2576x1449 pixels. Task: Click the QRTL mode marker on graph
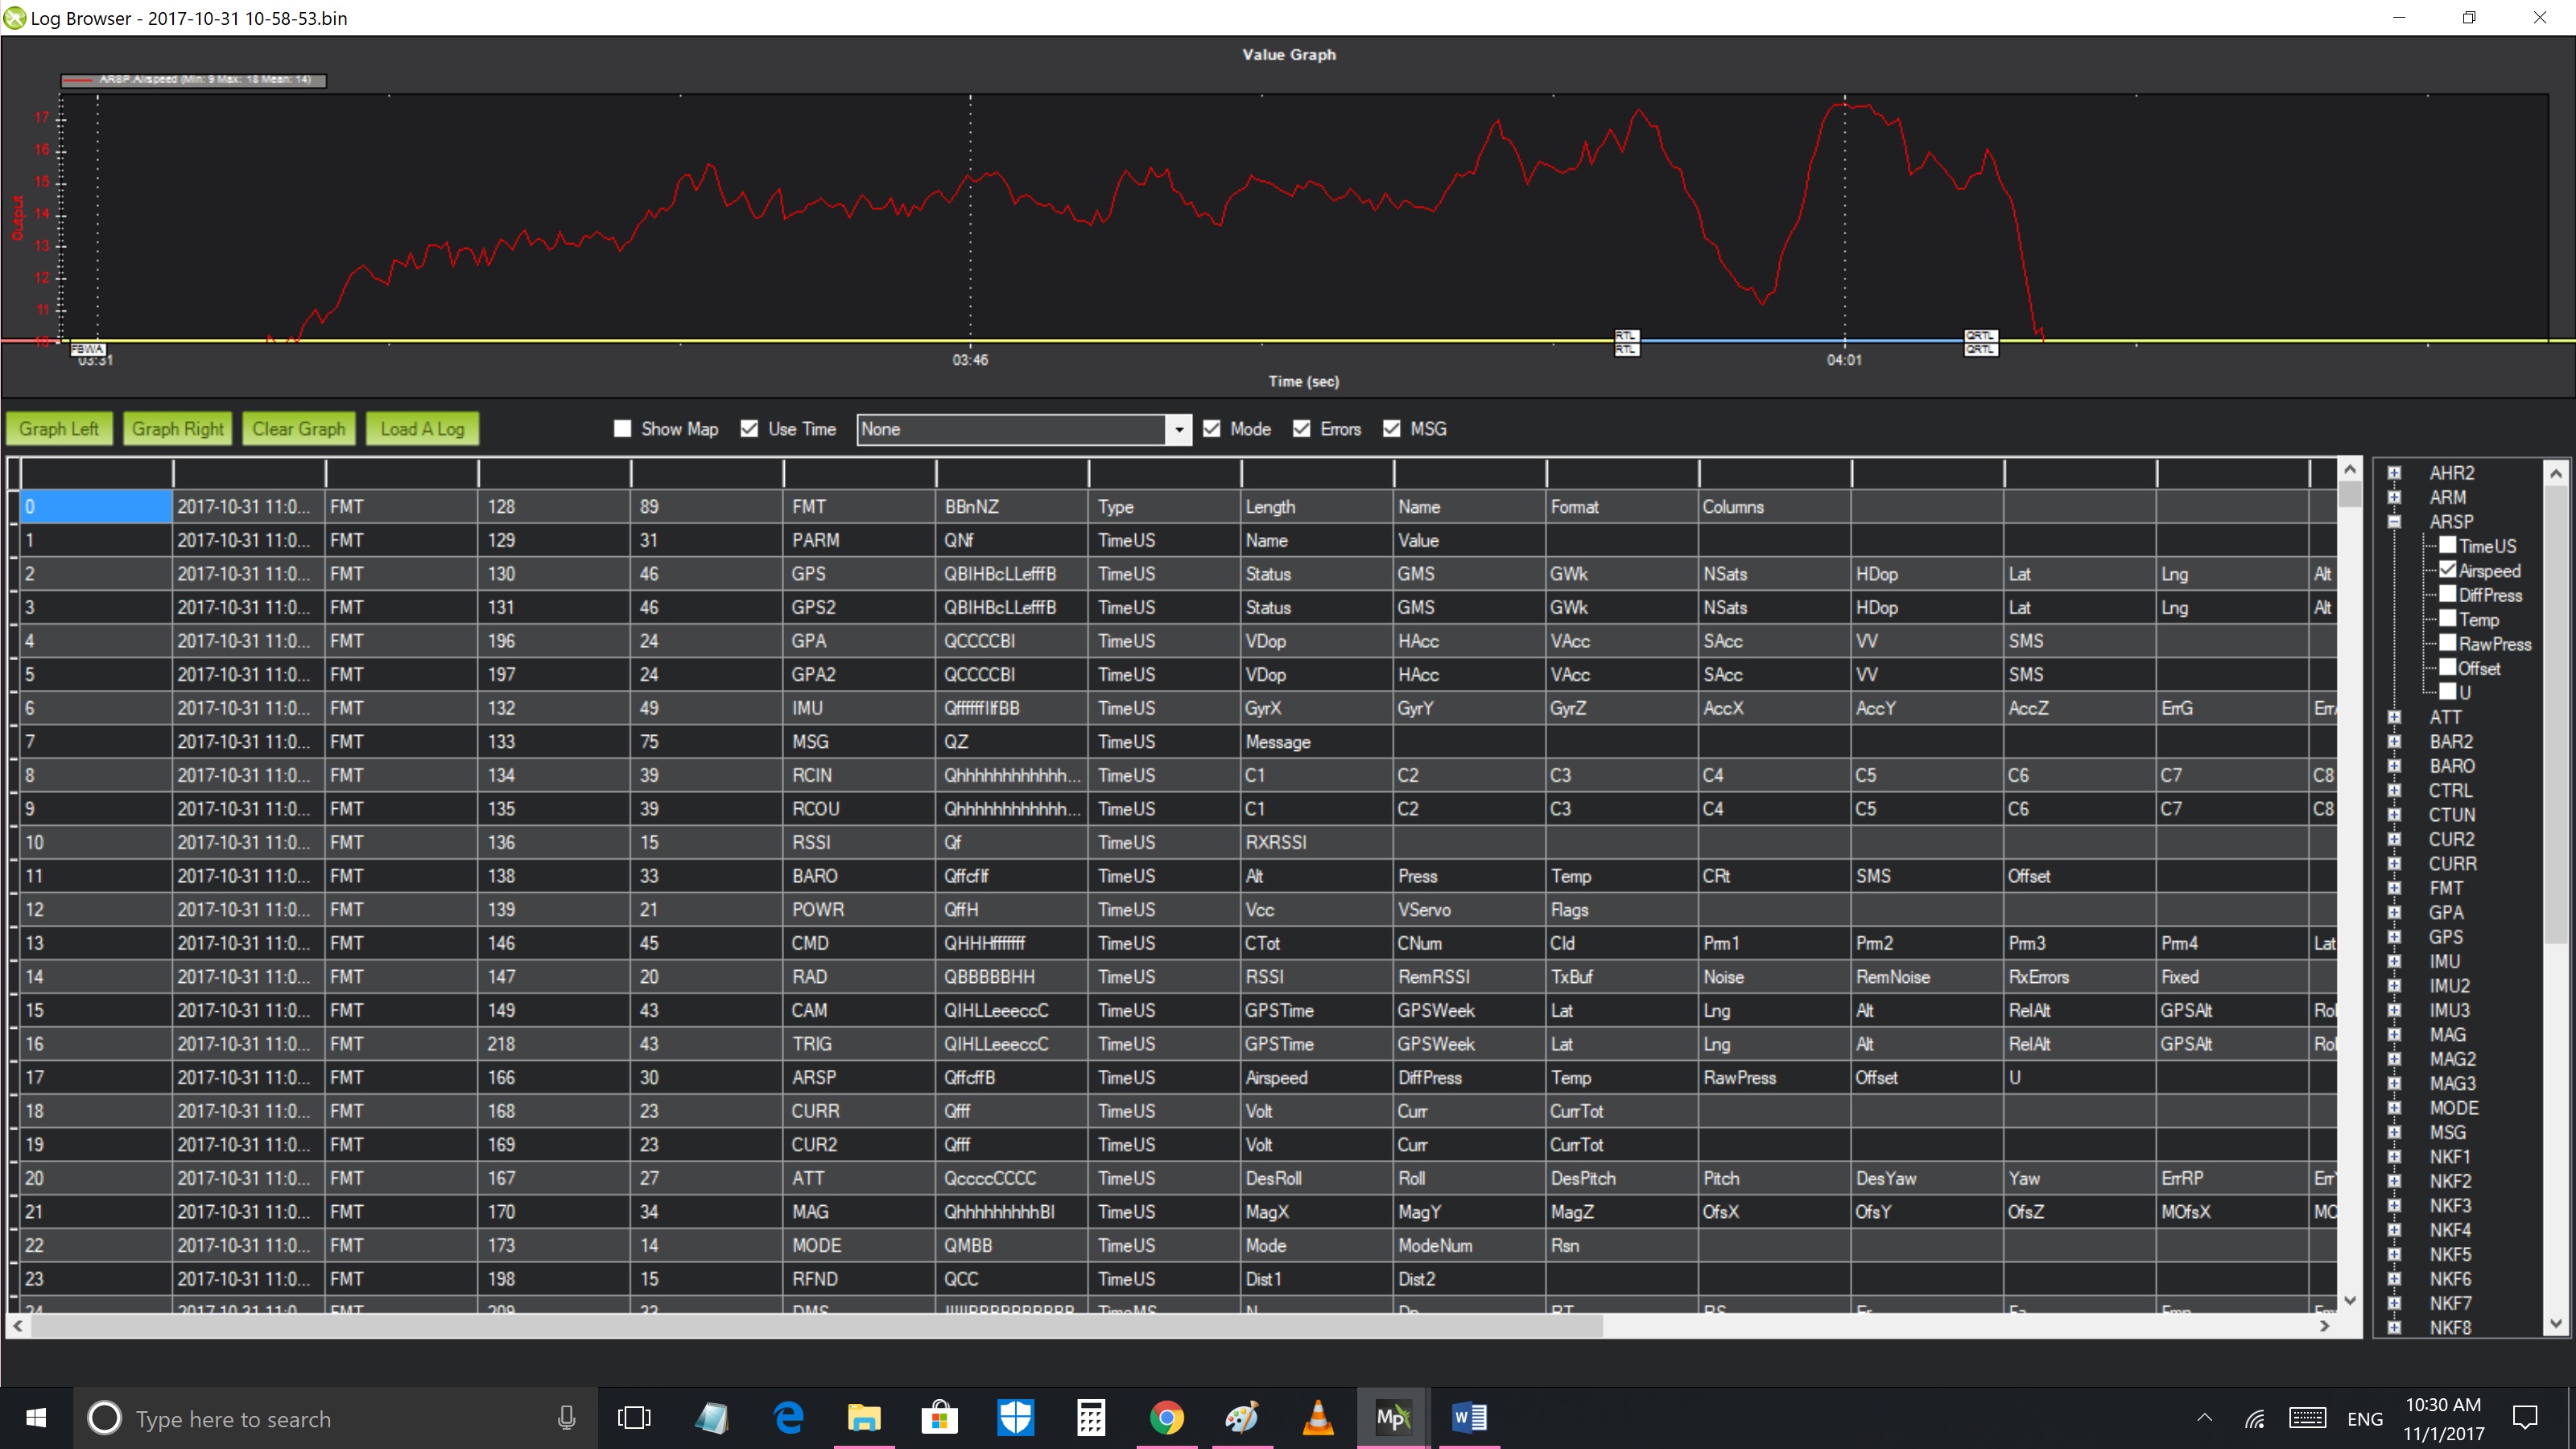click(1980, 336)
